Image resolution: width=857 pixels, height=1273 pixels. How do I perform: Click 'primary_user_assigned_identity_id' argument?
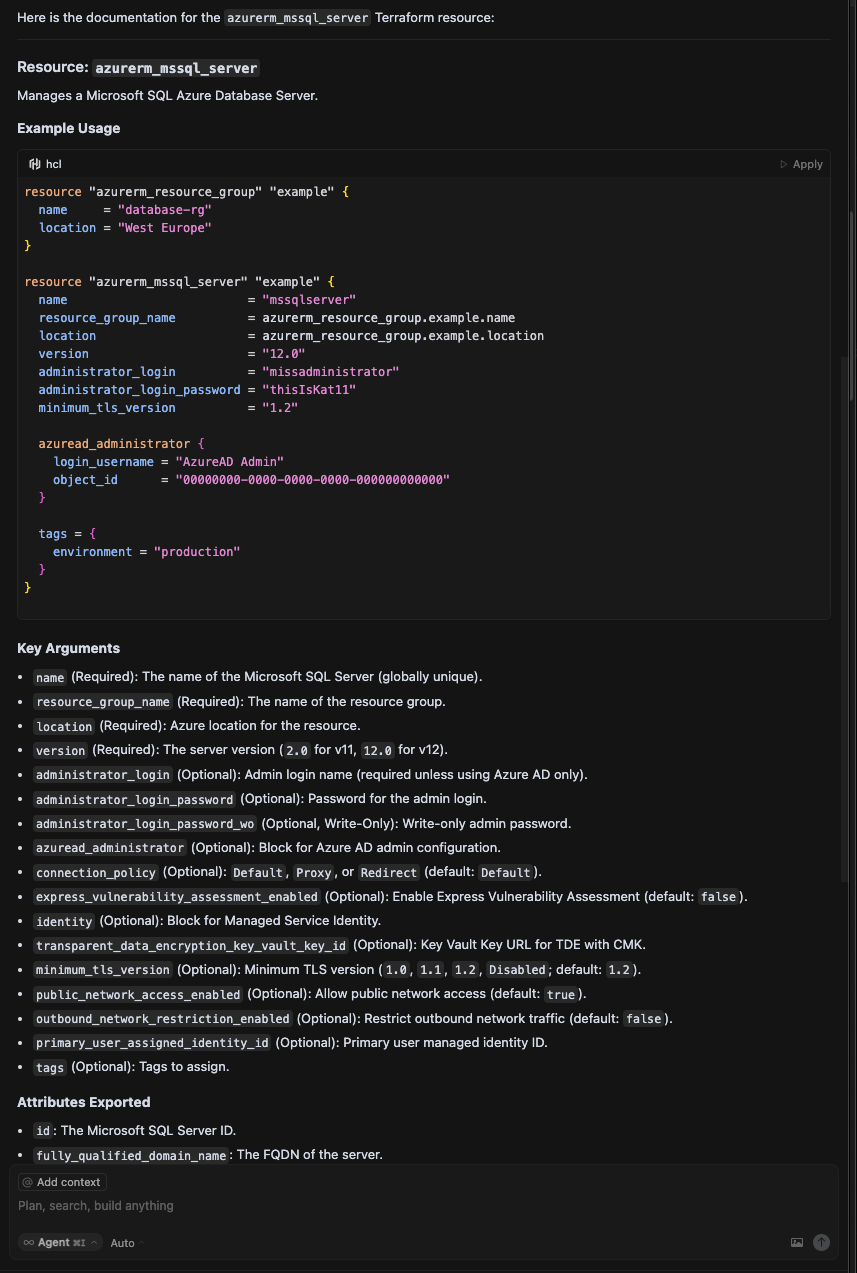(152, 1043)
